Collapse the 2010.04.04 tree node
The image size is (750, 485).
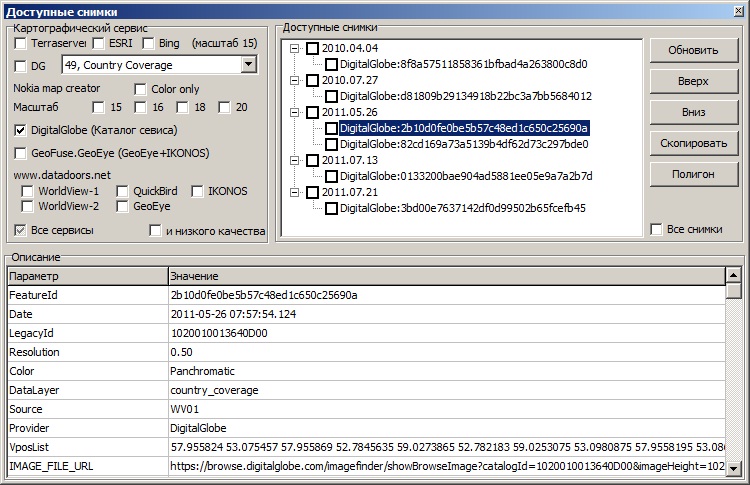click(x=295, y=48)
